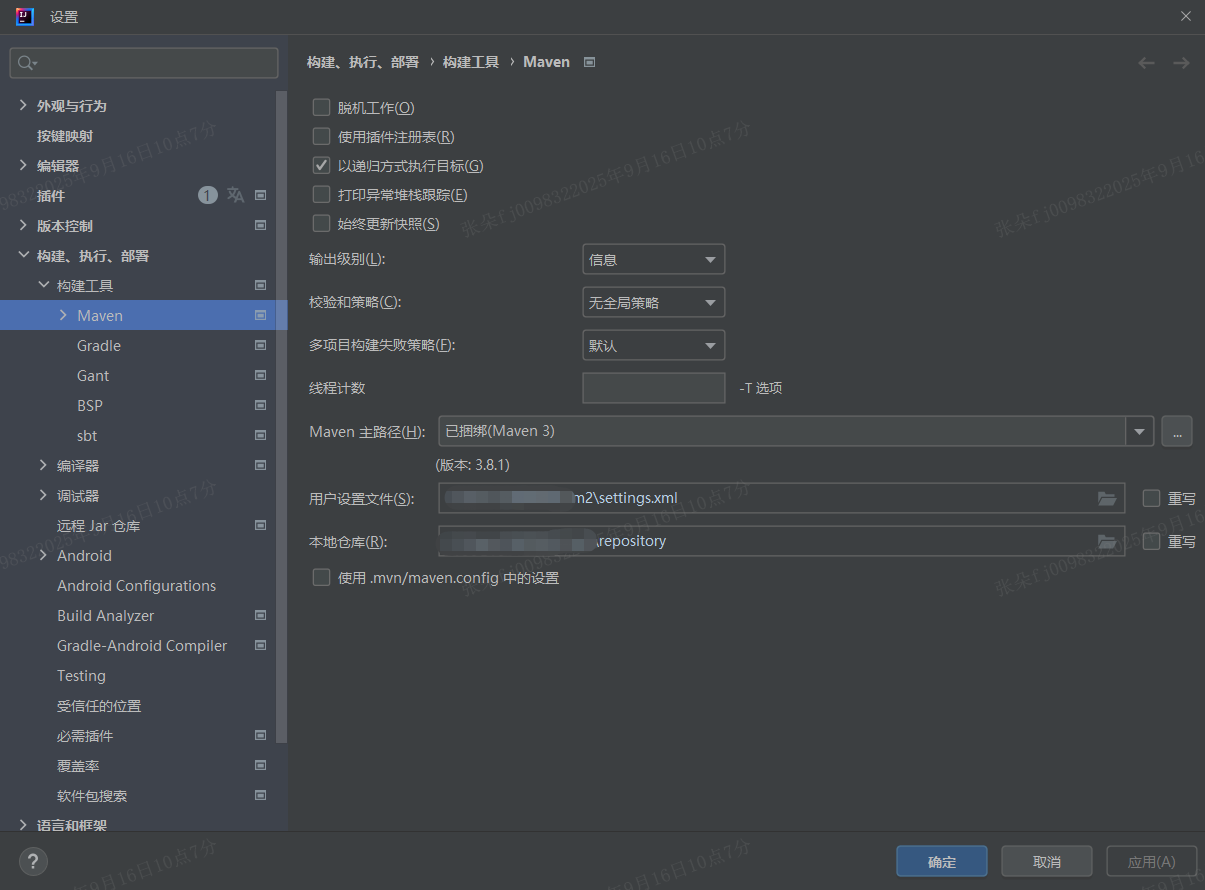The height and width of the screenshot is (890, 1205).
Task: Click 取消 button to cancel
Action: click(x=1047, y=861)
